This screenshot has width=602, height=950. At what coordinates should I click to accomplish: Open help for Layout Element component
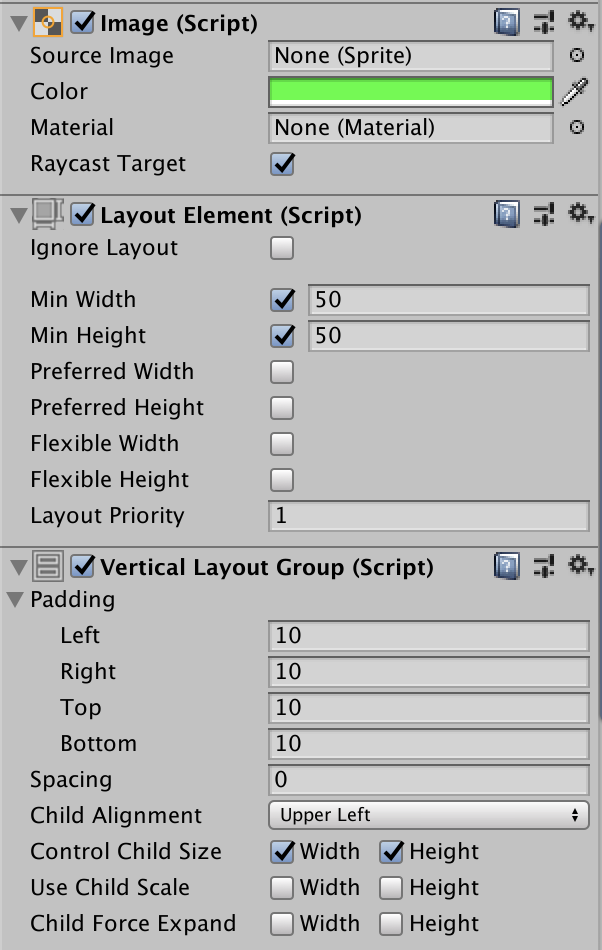[x=507, y=214]
